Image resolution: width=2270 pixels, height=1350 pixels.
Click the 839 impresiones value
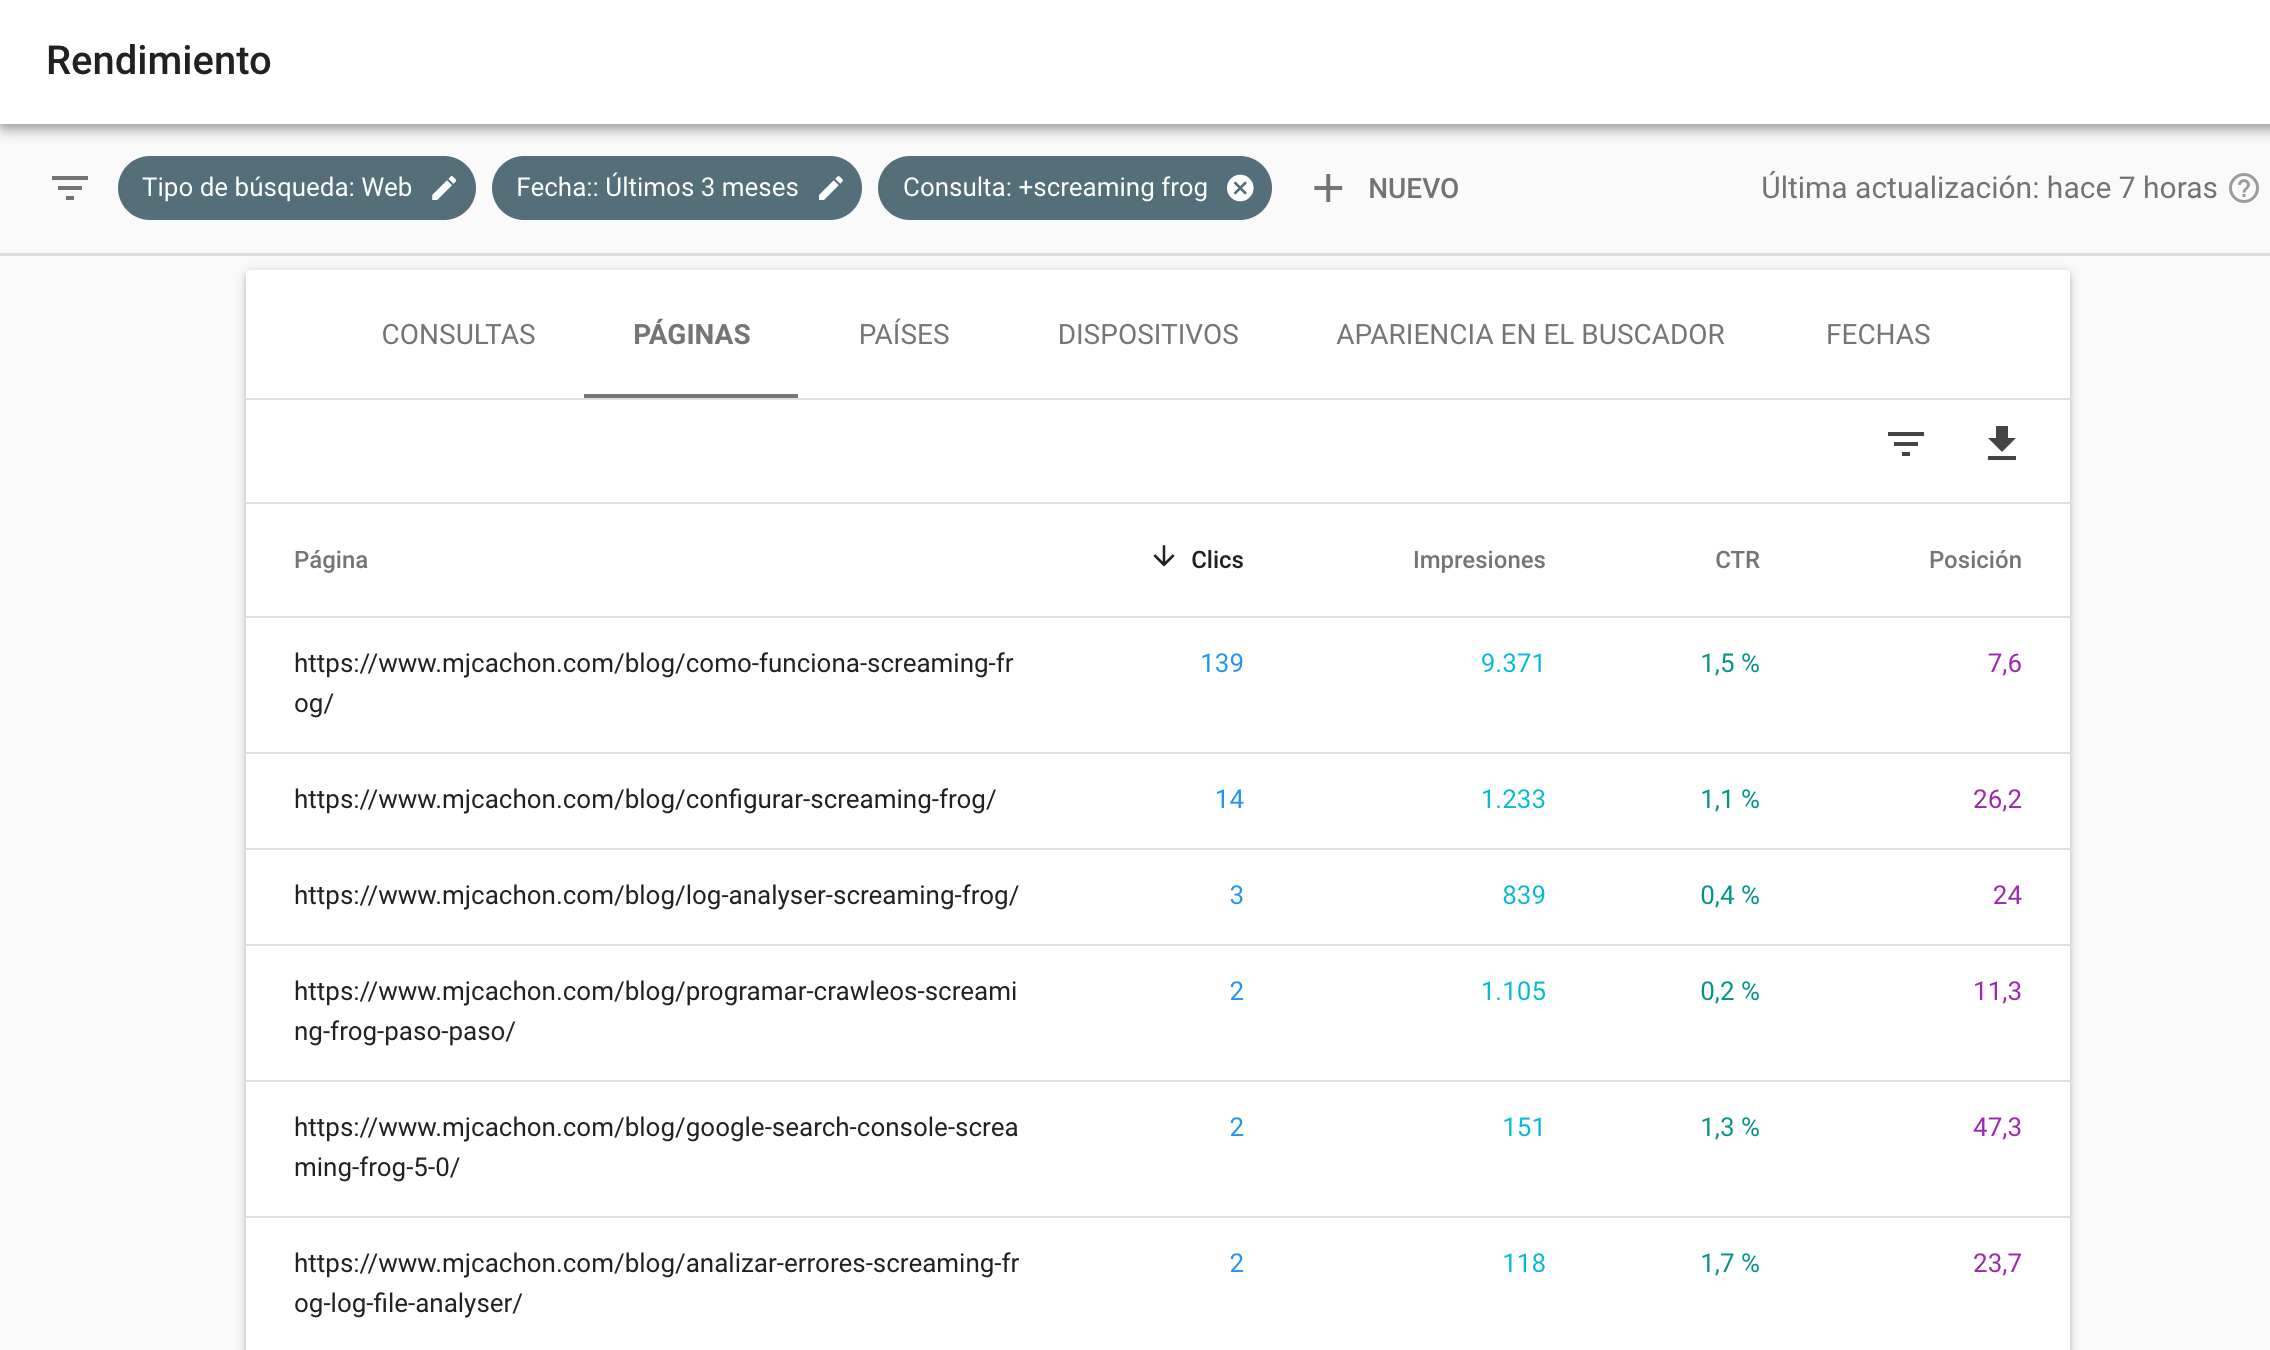click(1523, 895)
